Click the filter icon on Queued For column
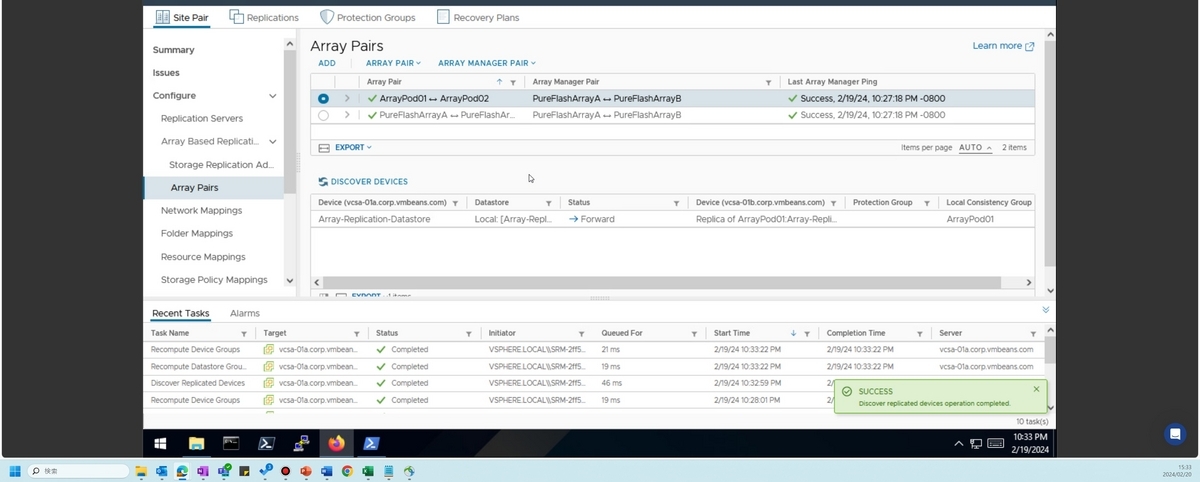1200x482 pixels. (x=695, y=333)
